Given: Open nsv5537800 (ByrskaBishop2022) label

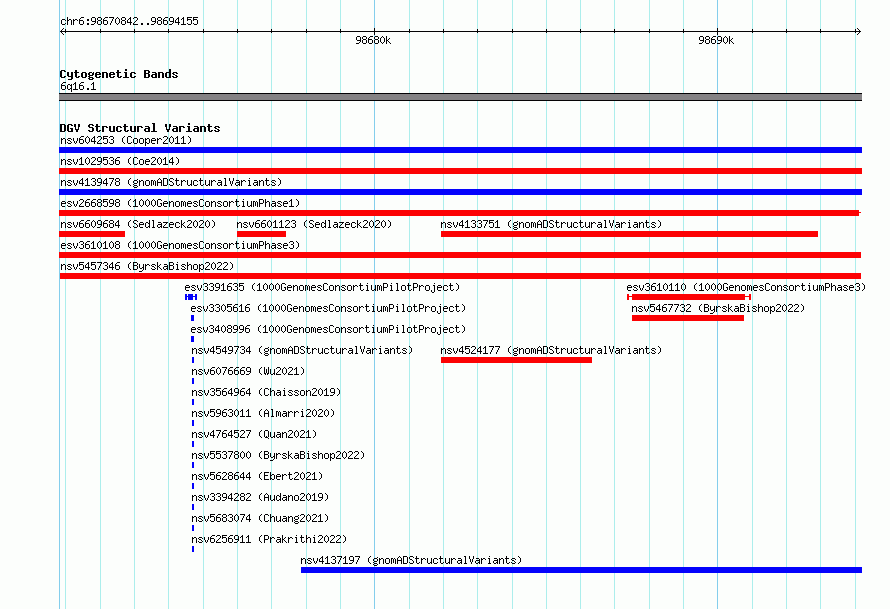Looking at the screenshot, I should (x=278, y=455).
